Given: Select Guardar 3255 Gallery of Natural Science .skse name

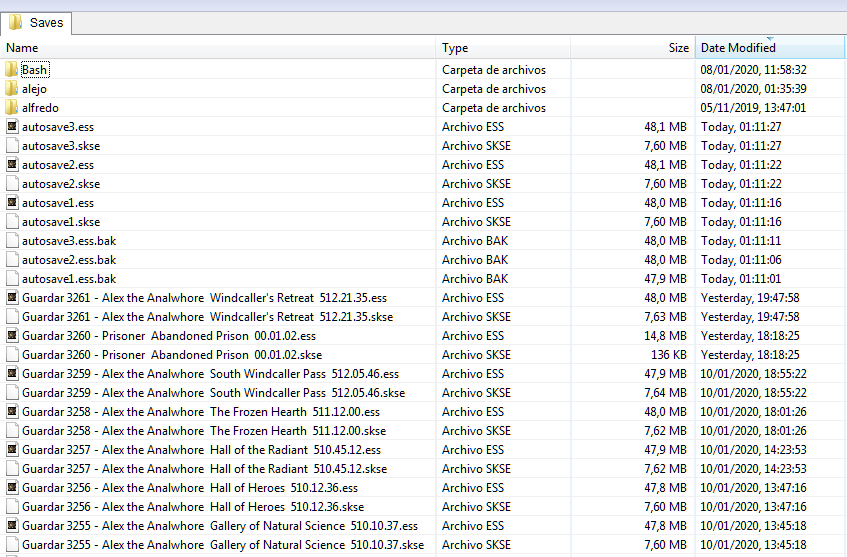Looking at the screenshot, I should 223,545.
